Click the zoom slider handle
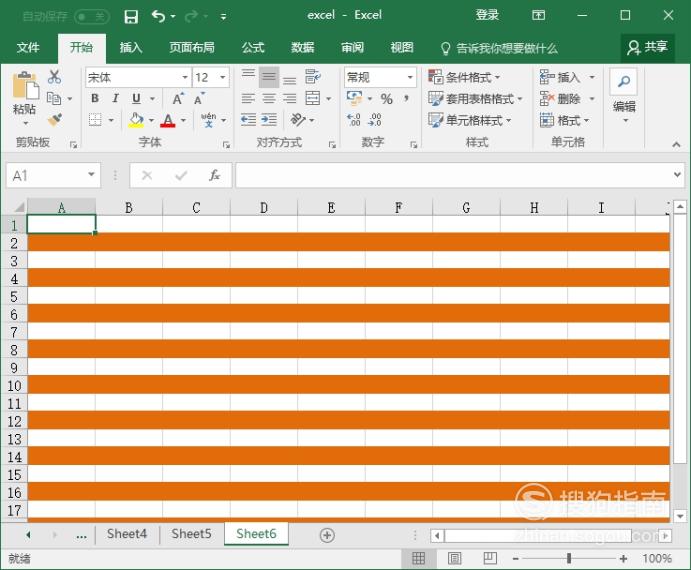Screen dimensions: 691x570 pos(569,559)
